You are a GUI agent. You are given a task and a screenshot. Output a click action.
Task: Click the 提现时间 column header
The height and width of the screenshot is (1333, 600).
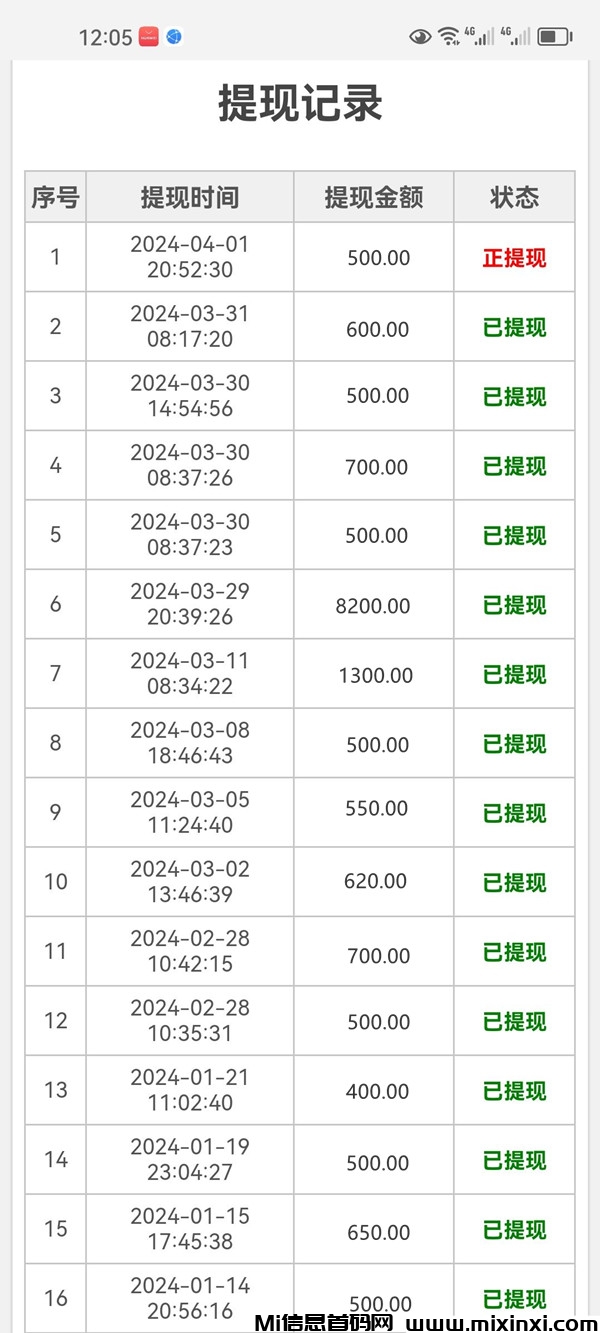point(190,197)
